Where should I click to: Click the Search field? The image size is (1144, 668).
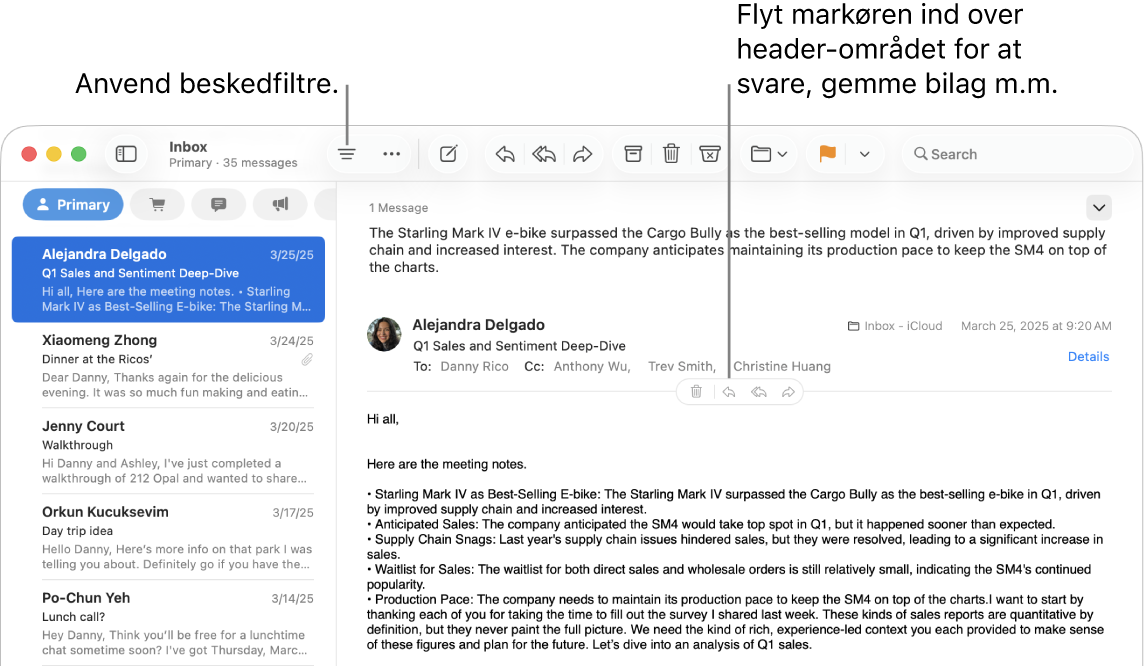(x=1018, y=154)
